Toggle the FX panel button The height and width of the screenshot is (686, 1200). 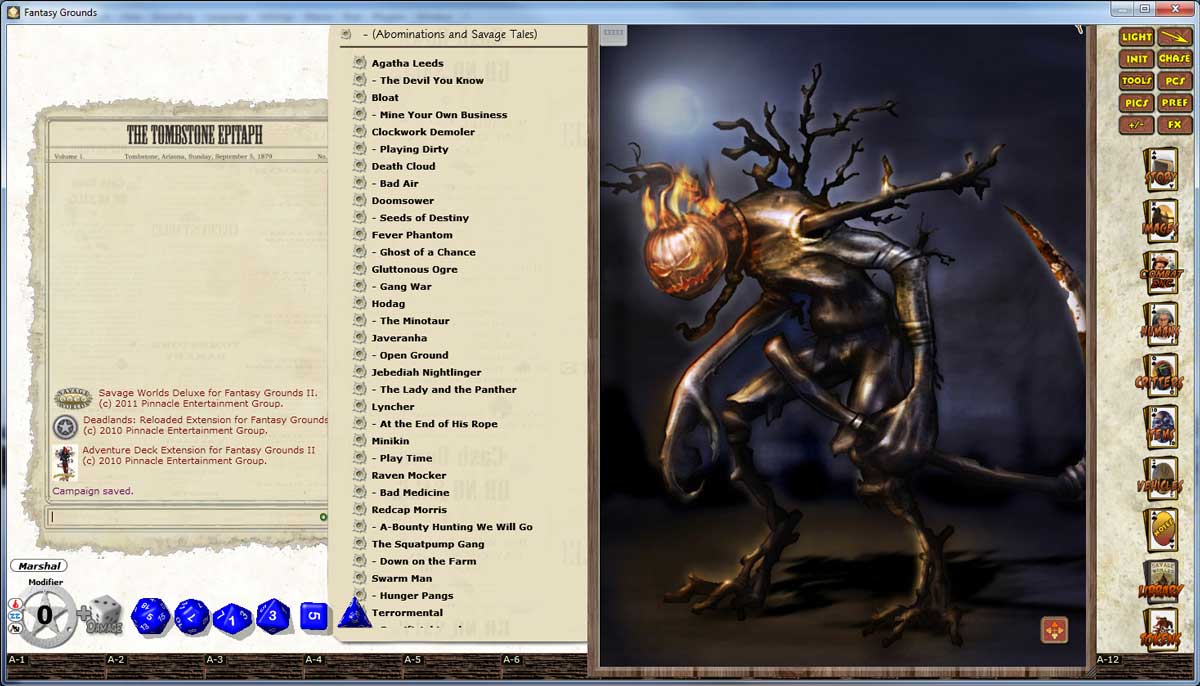[x=1175, y=124]
